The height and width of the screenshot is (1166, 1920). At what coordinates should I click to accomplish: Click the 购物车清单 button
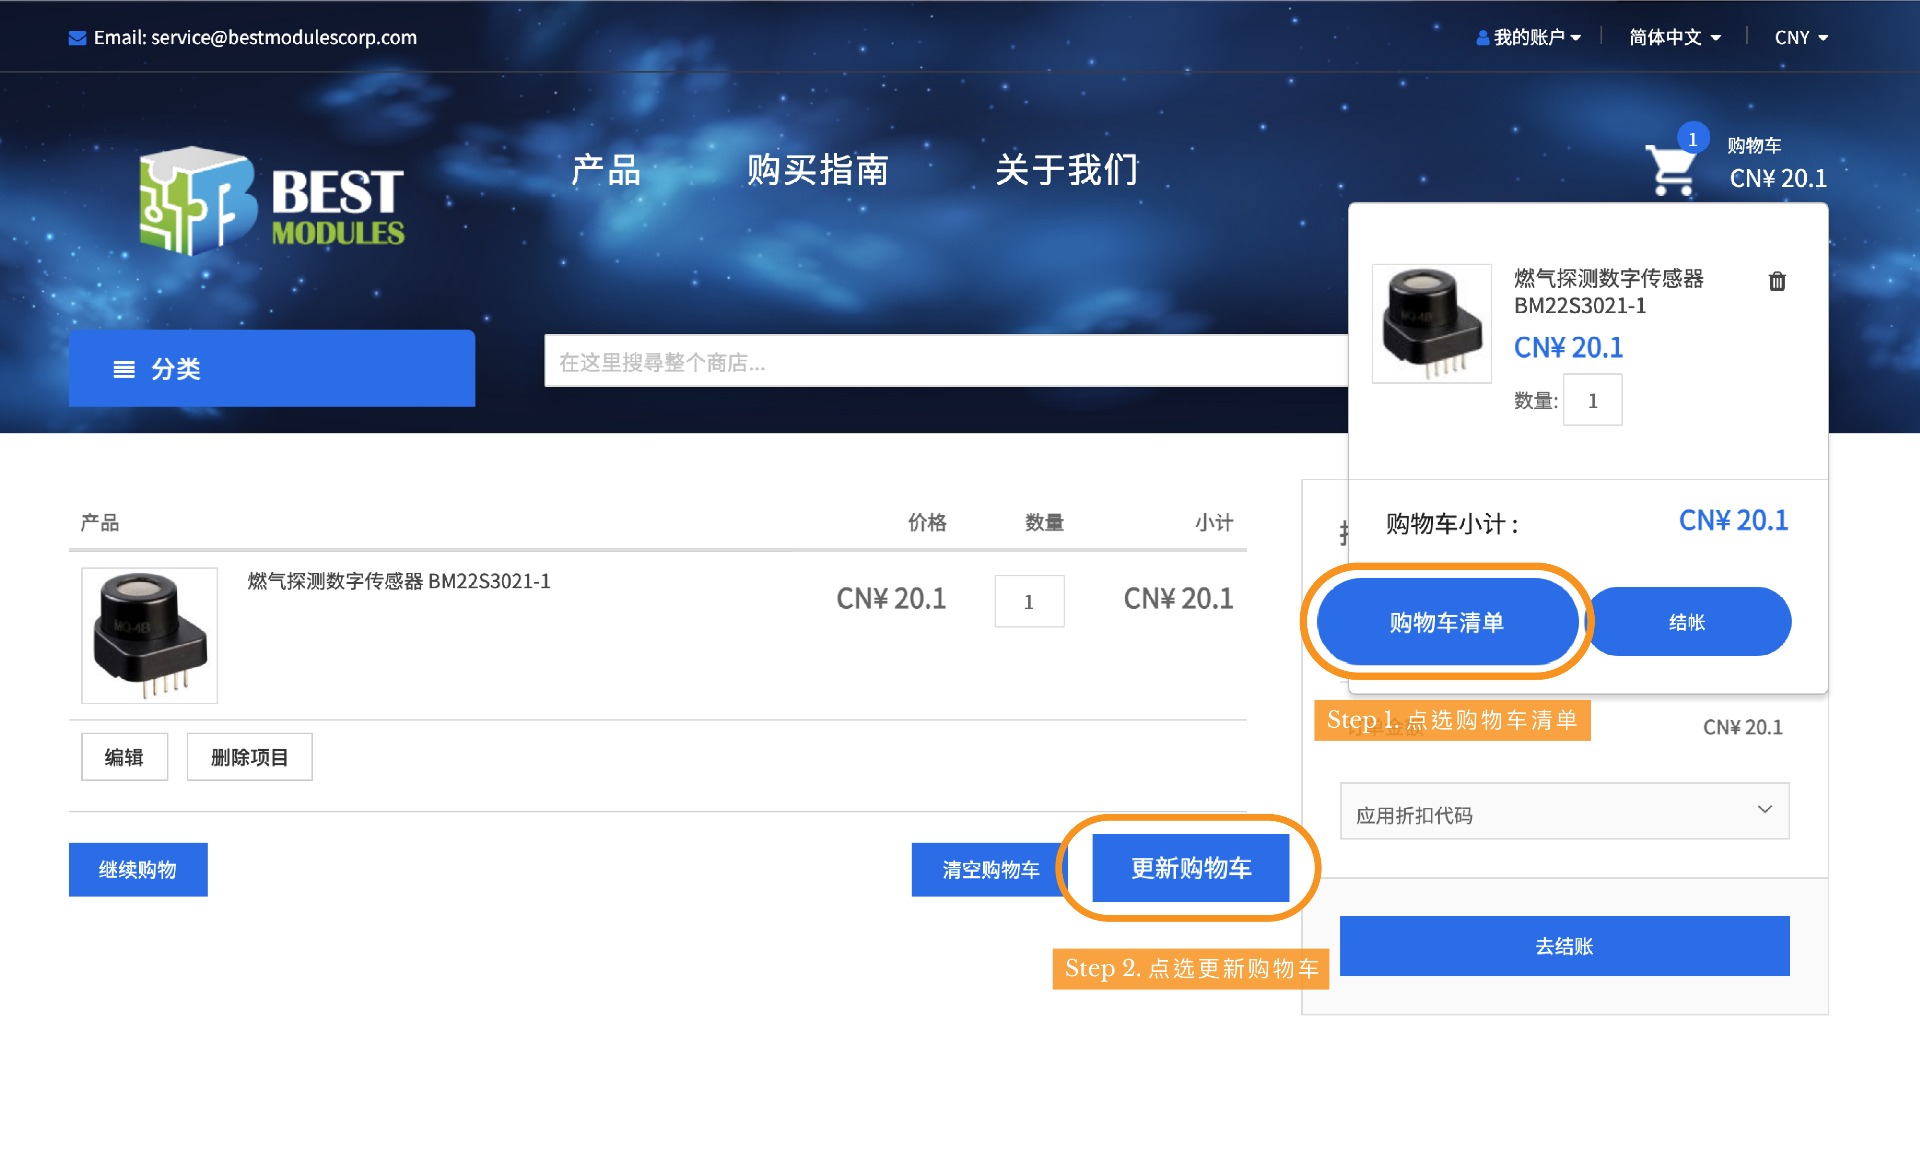[x=1447, y=622]
